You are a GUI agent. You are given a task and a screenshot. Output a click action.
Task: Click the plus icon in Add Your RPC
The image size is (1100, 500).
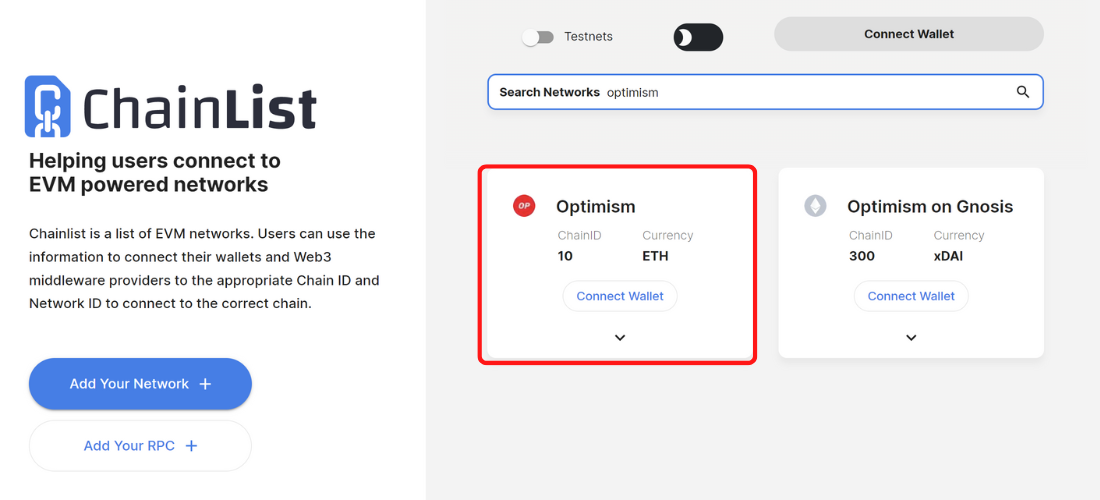(191, 446)
